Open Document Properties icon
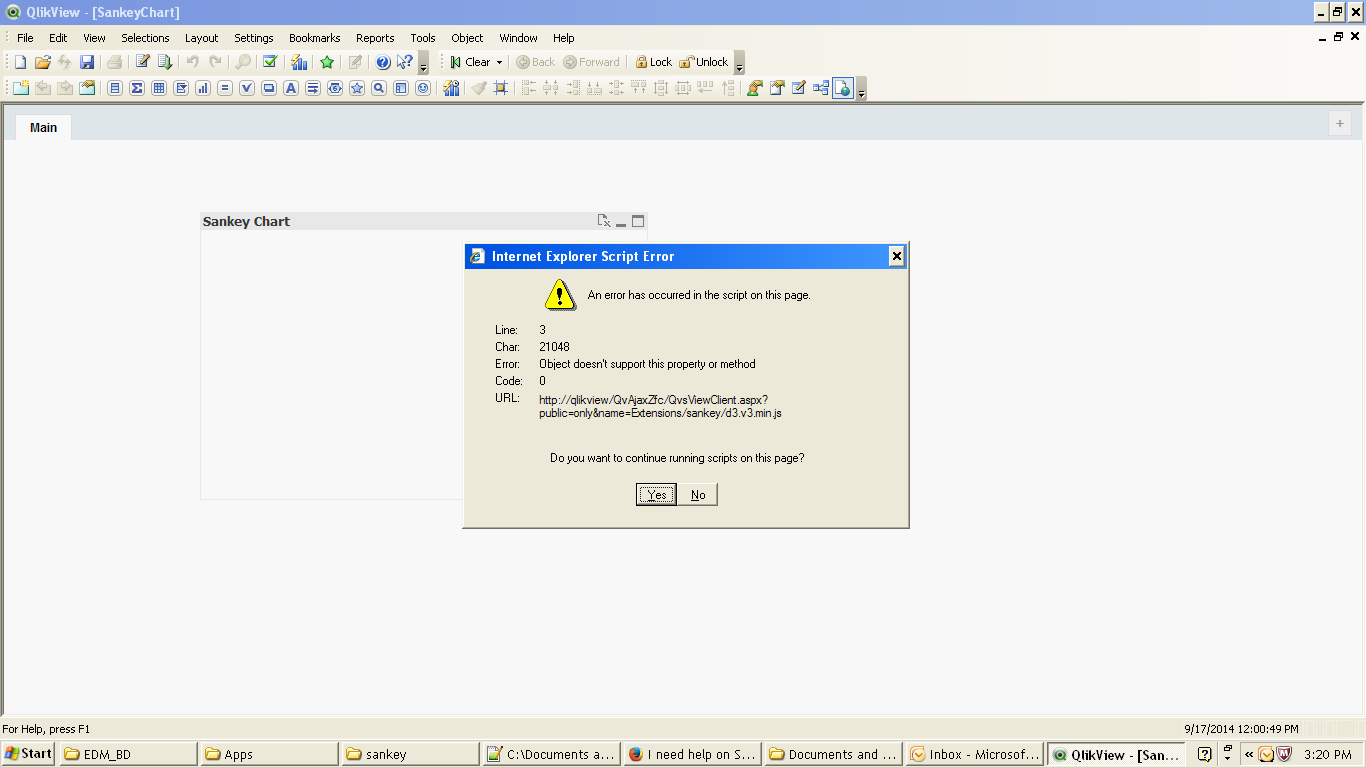This screenshot has width=1366, height=768. click(777, 88)
